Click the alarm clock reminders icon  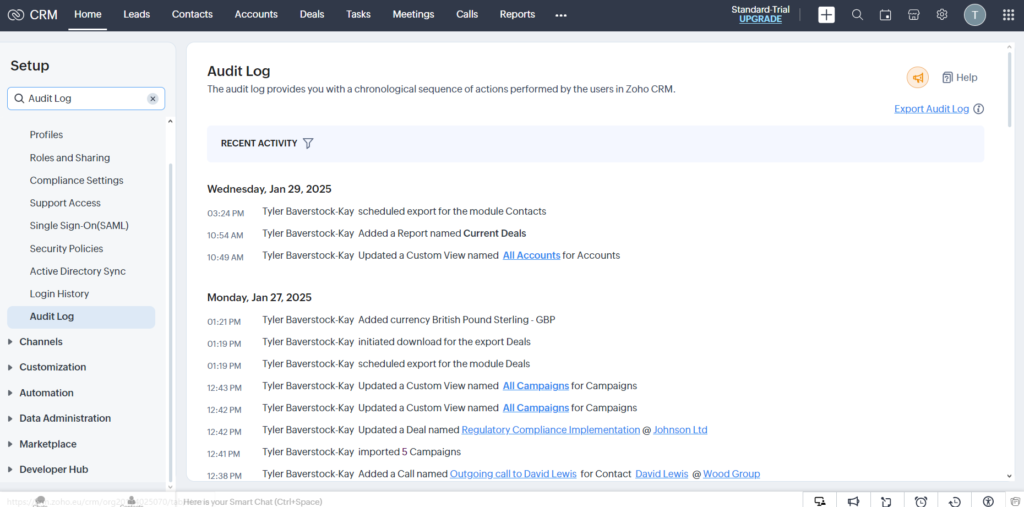(x=921, y=501)
